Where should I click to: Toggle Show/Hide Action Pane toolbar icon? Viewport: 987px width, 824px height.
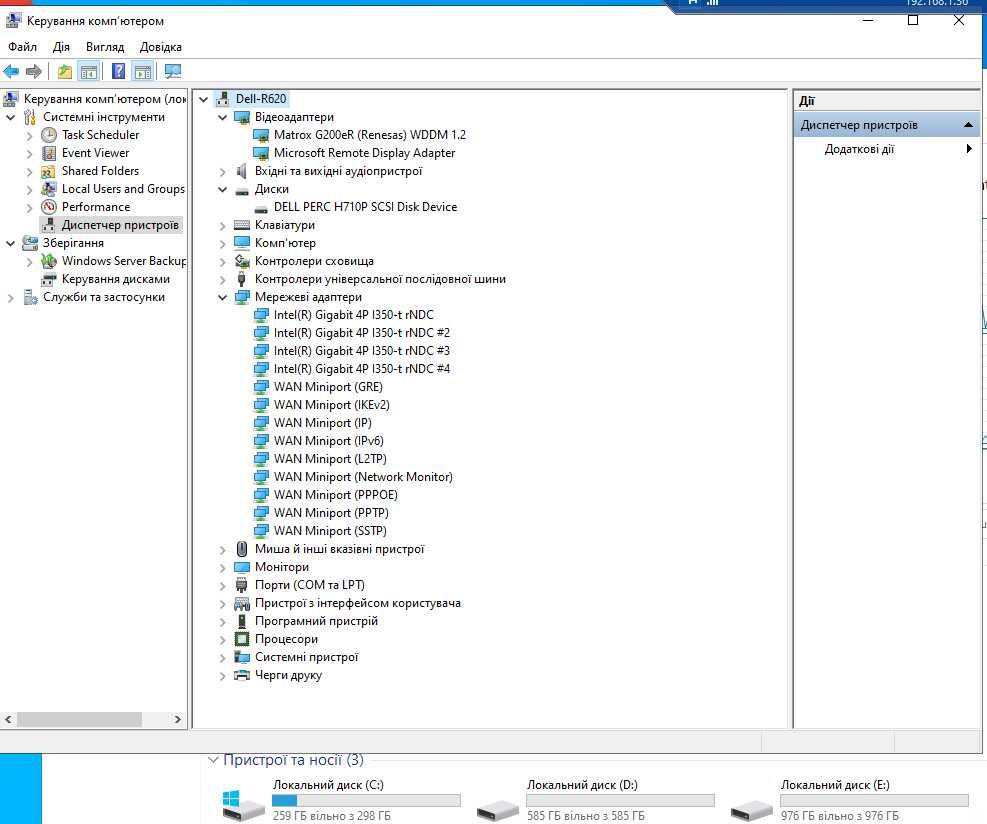pos(143,72)
